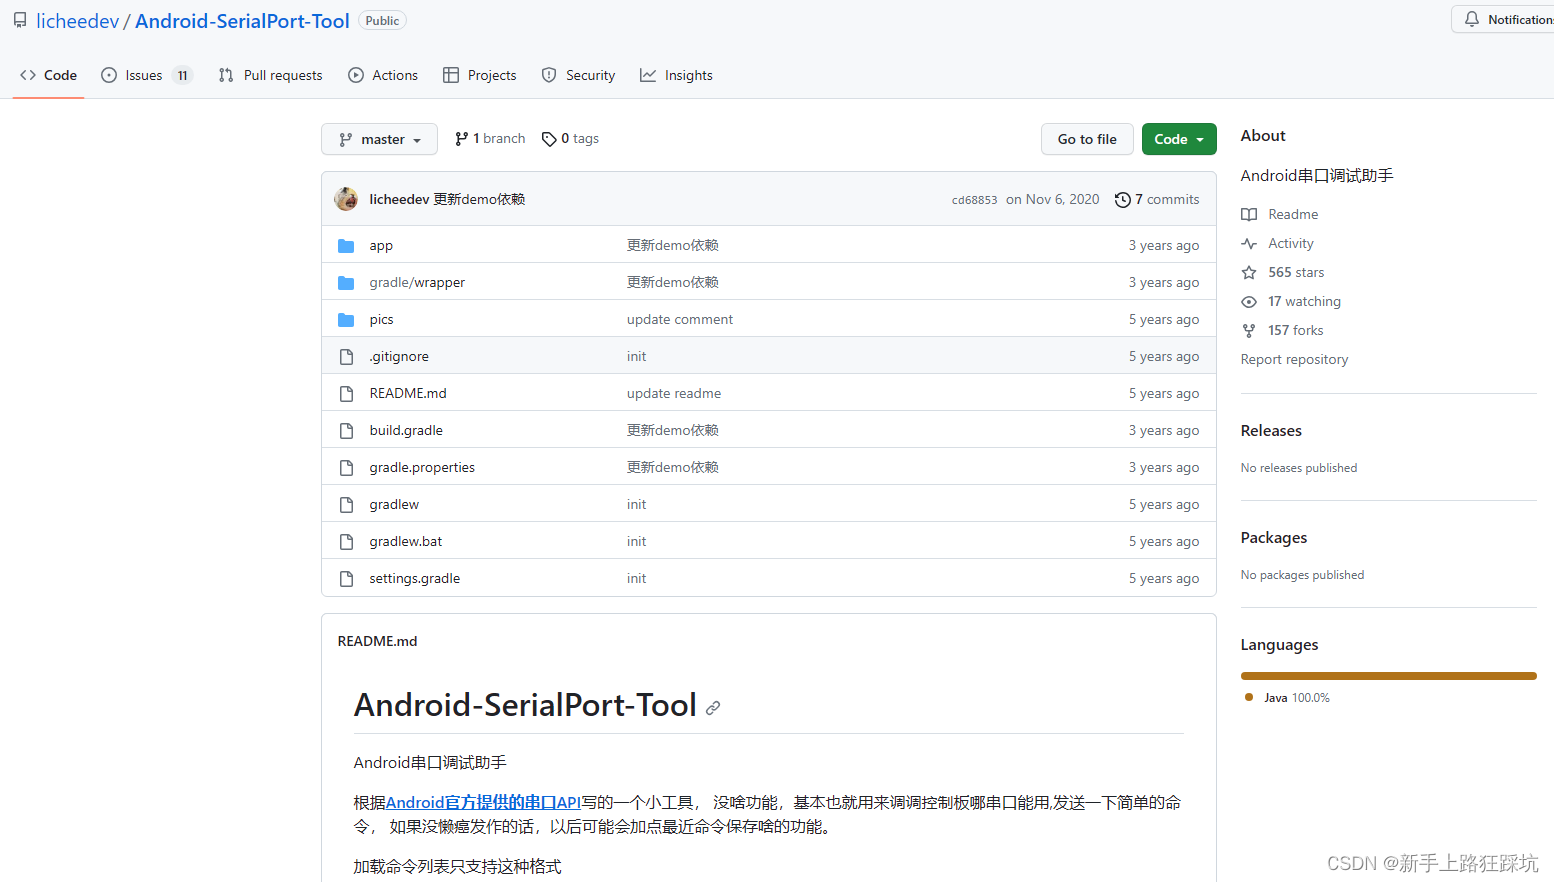Open the Security tab
Screen dimensions: 1554x882
pyautogui.click(x=578, y=75)
